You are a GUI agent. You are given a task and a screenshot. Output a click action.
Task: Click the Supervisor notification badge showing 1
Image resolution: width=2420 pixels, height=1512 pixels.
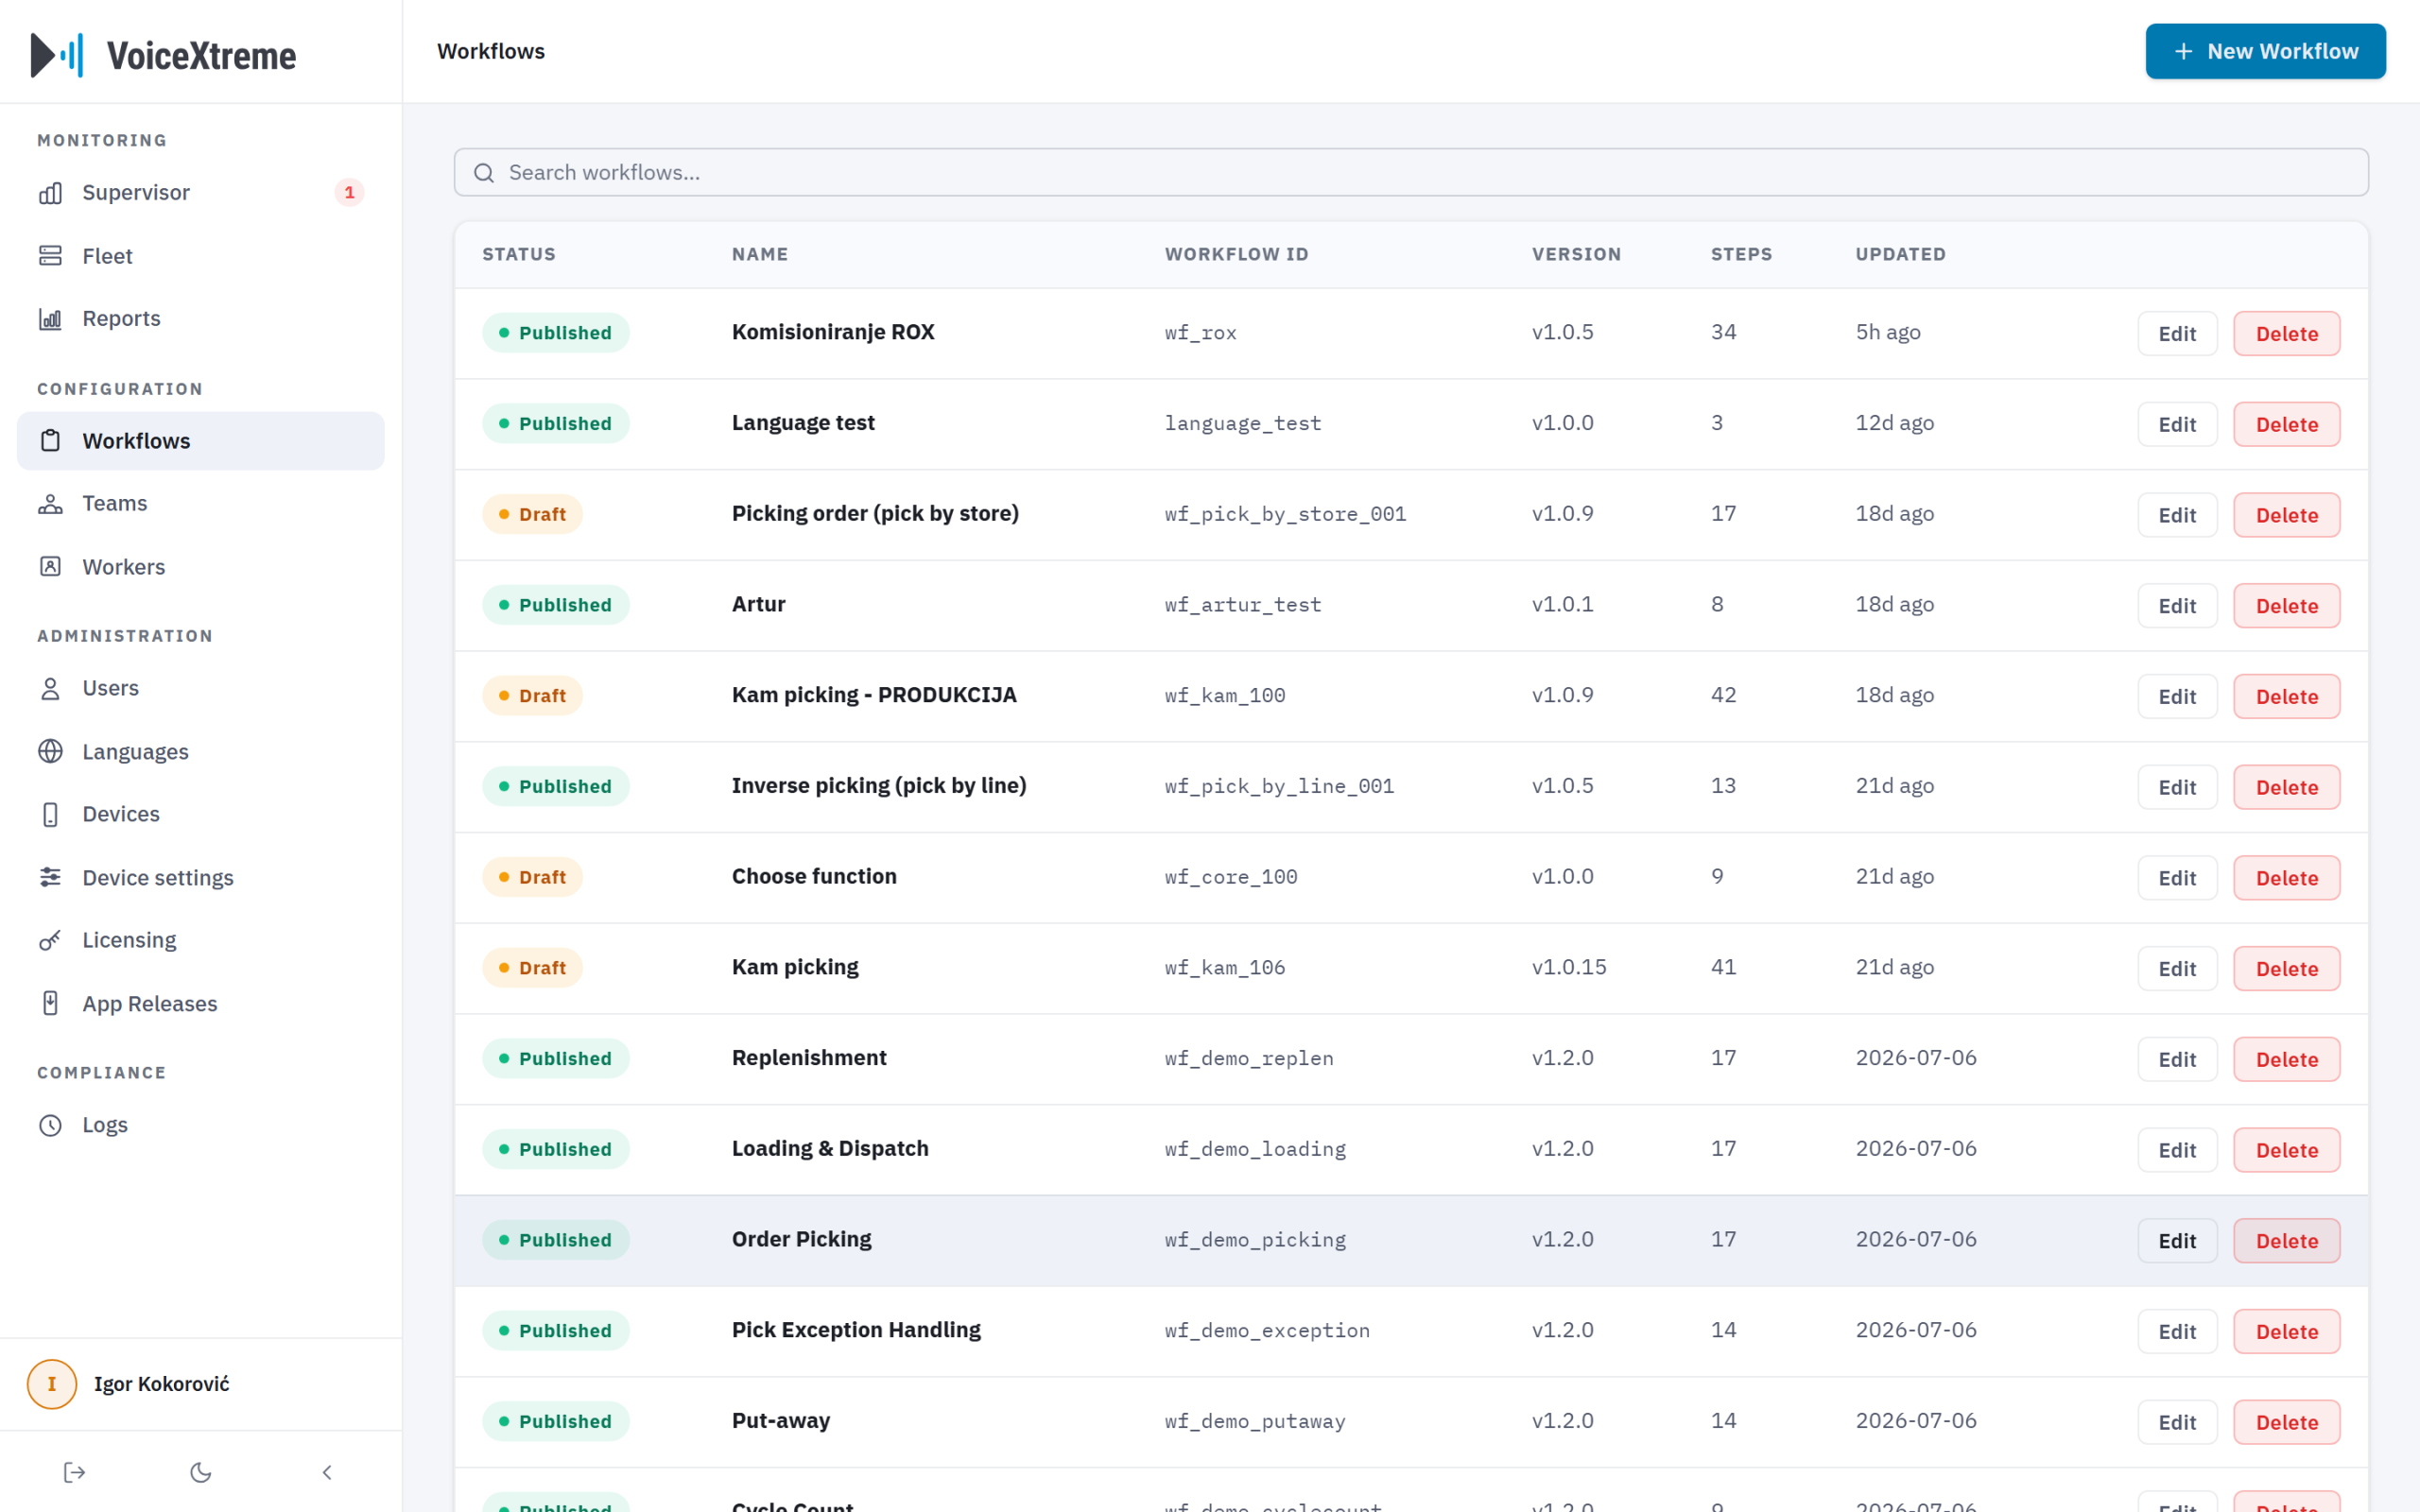349,193
